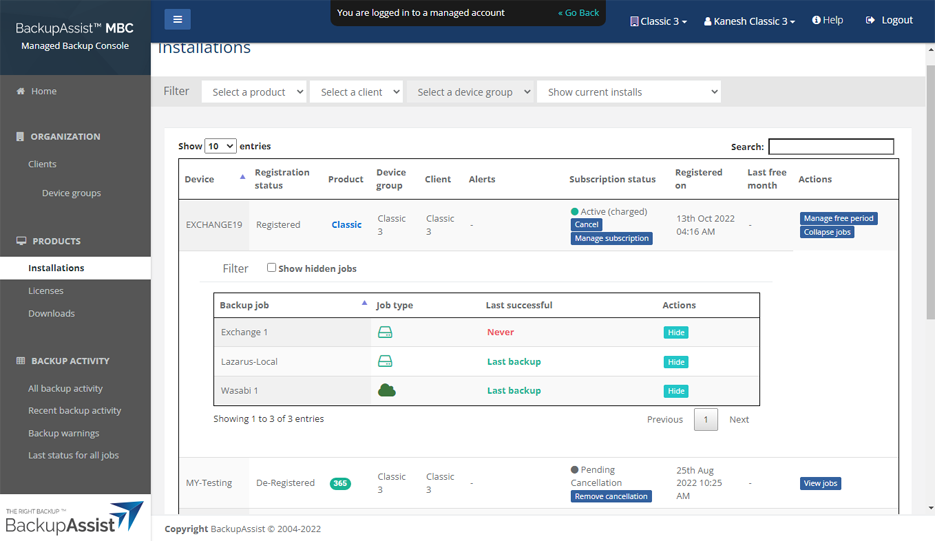Image resolution: width=935 pixels, height=541 pixels.
Task: Click the Backup job column sort arrow
Action: [364, 303]
